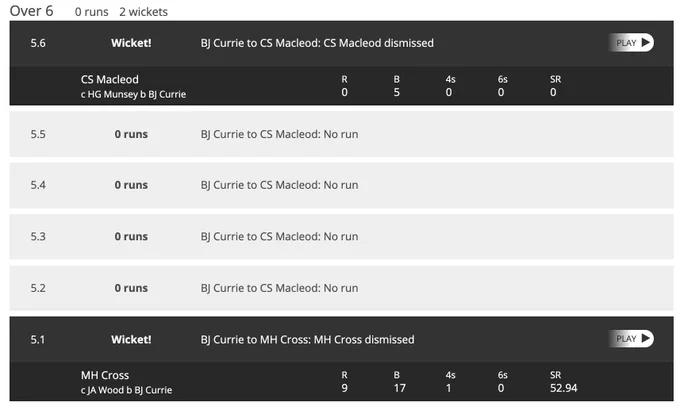The height and width of the screenshot is (410, 680).
Task: Click 'c JA Wood b BJ Currie' dismissal text
Action: click(x=126, y=390)
